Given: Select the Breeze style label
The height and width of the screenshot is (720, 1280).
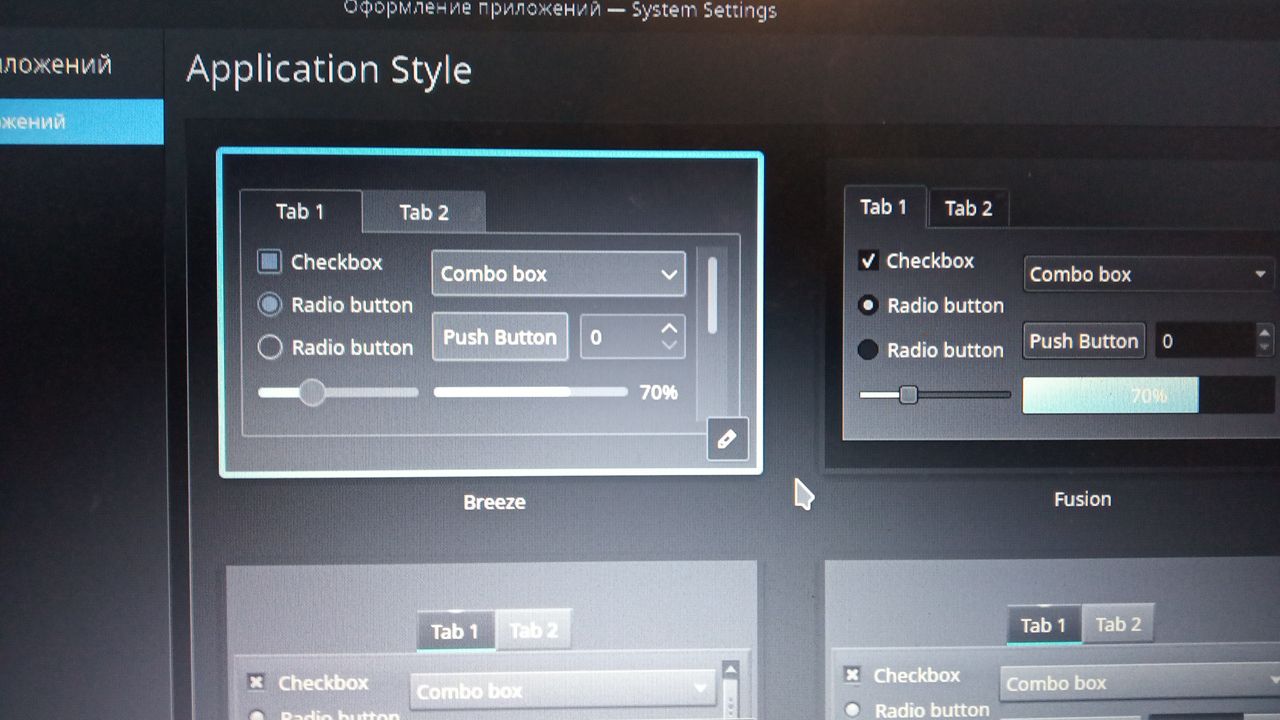Looking at the screenshot, I should pos(494,502).
